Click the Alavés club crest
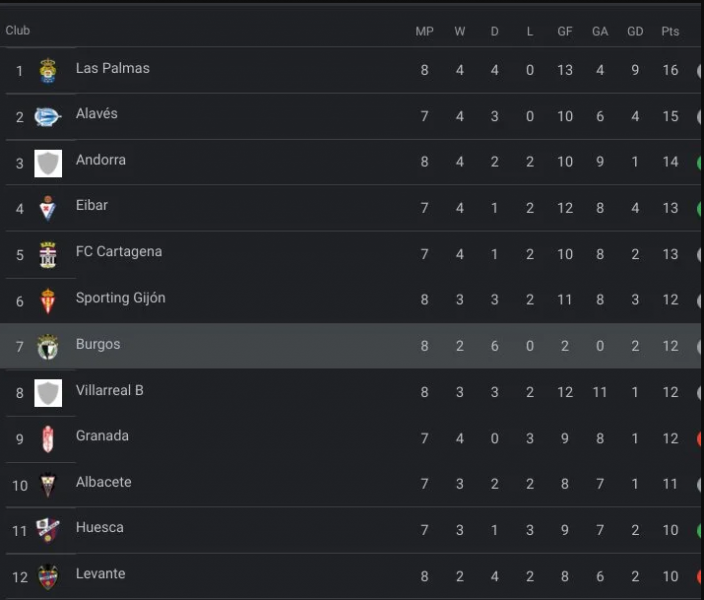This screenshot has width=704, height=600. pyautogui.click(x=48, y=117)
